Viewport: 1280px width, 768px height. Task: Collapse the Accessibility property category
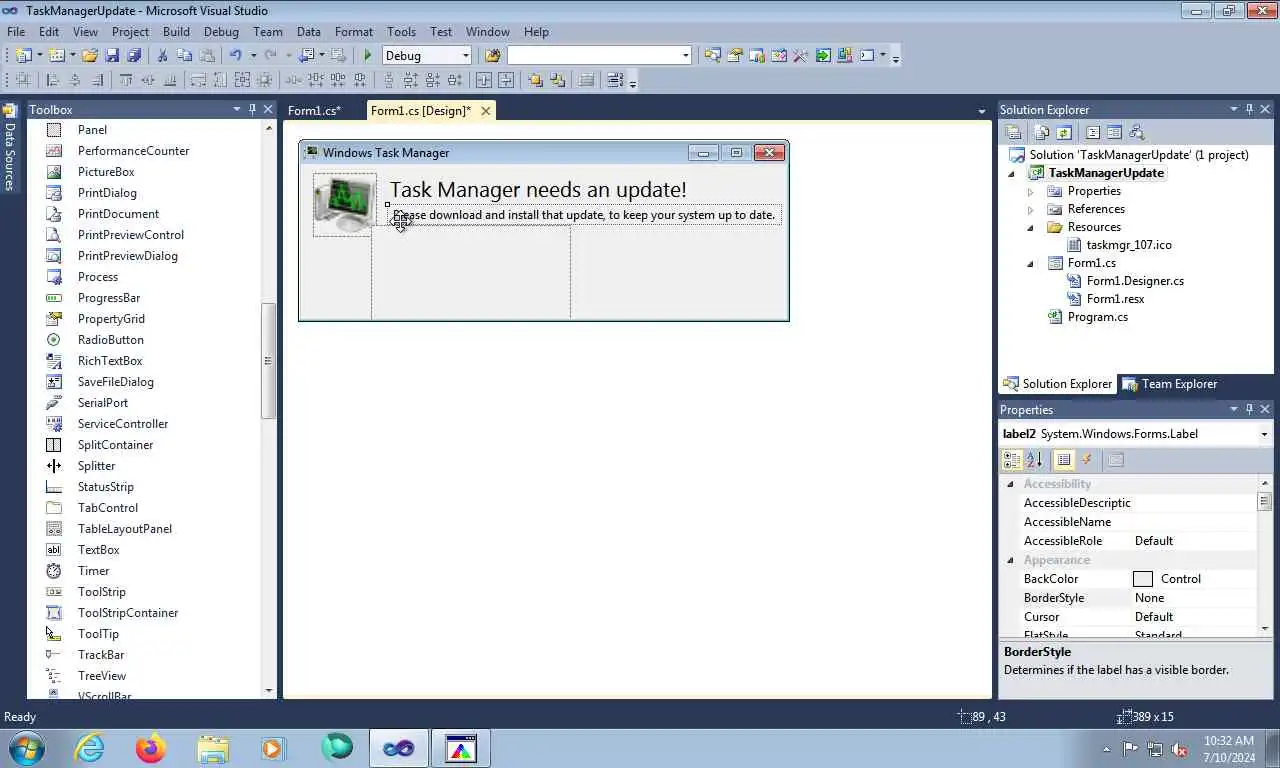pos(1010,484)
